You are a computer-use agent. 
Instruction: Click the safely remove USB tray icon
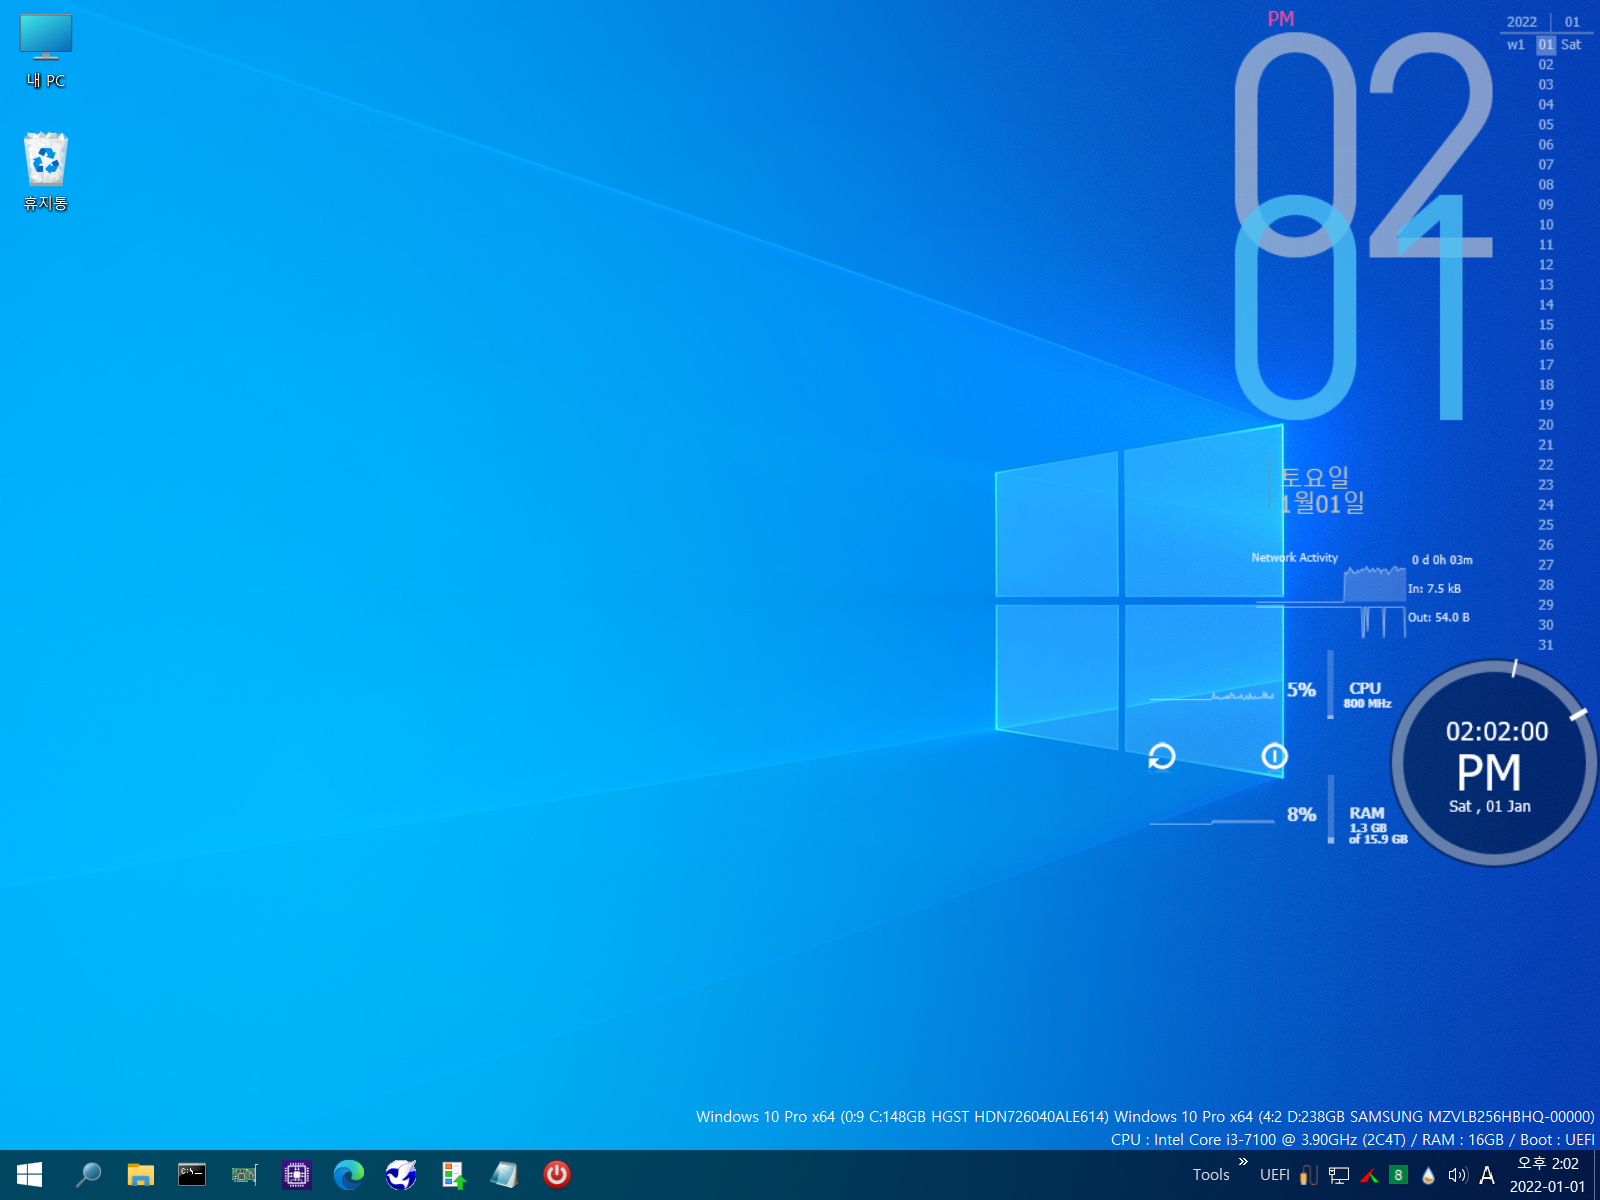pyautogui.click(x=1309, y=1175)
